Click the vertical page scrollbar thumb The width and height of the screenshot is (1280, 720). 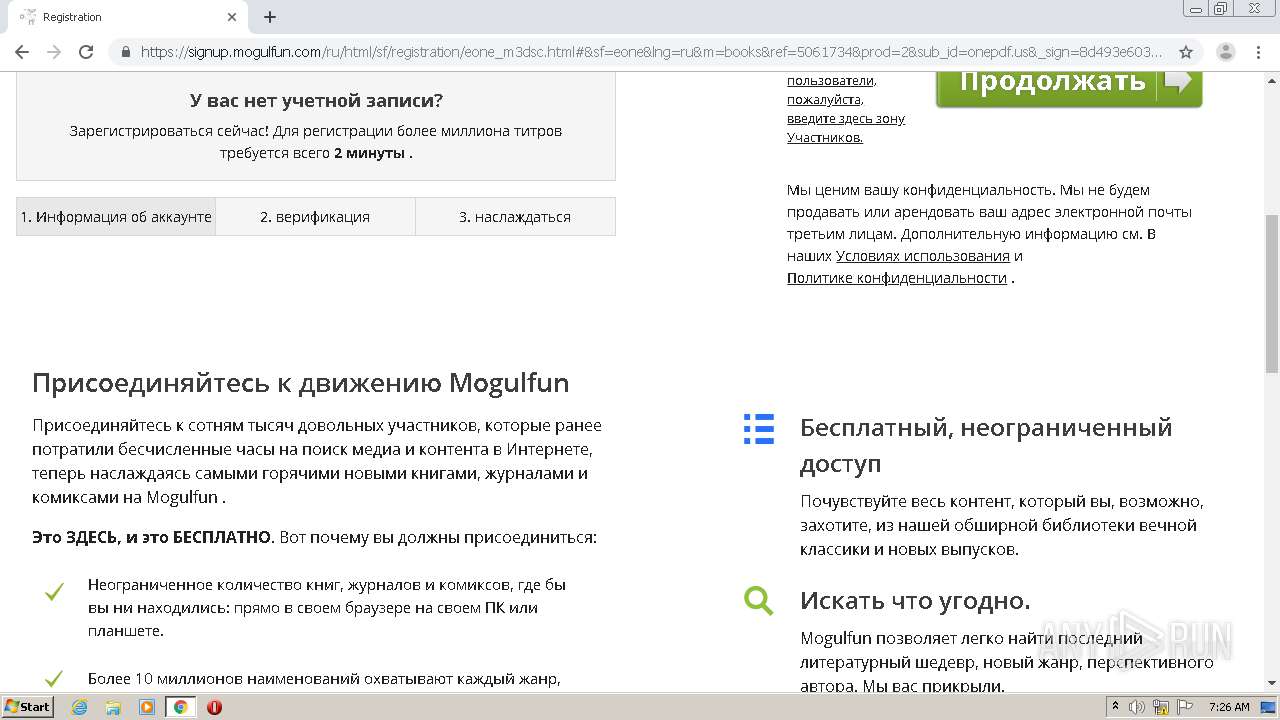click(x=1272, y=293)
